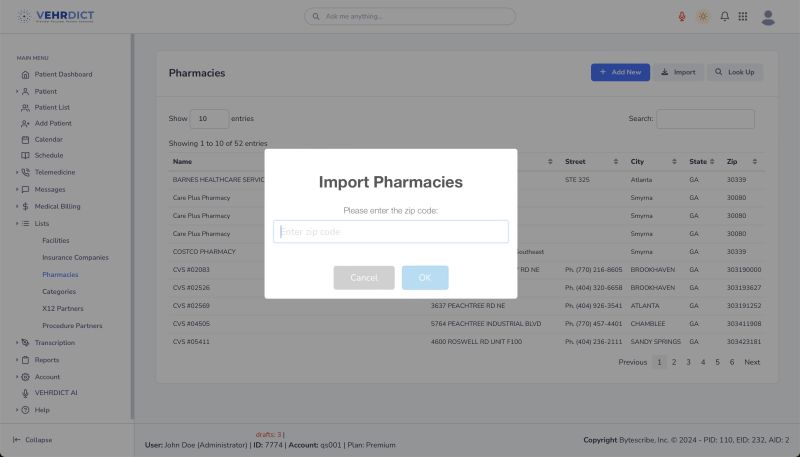Expand the Telemedicine menu chevron

[17, 172]
